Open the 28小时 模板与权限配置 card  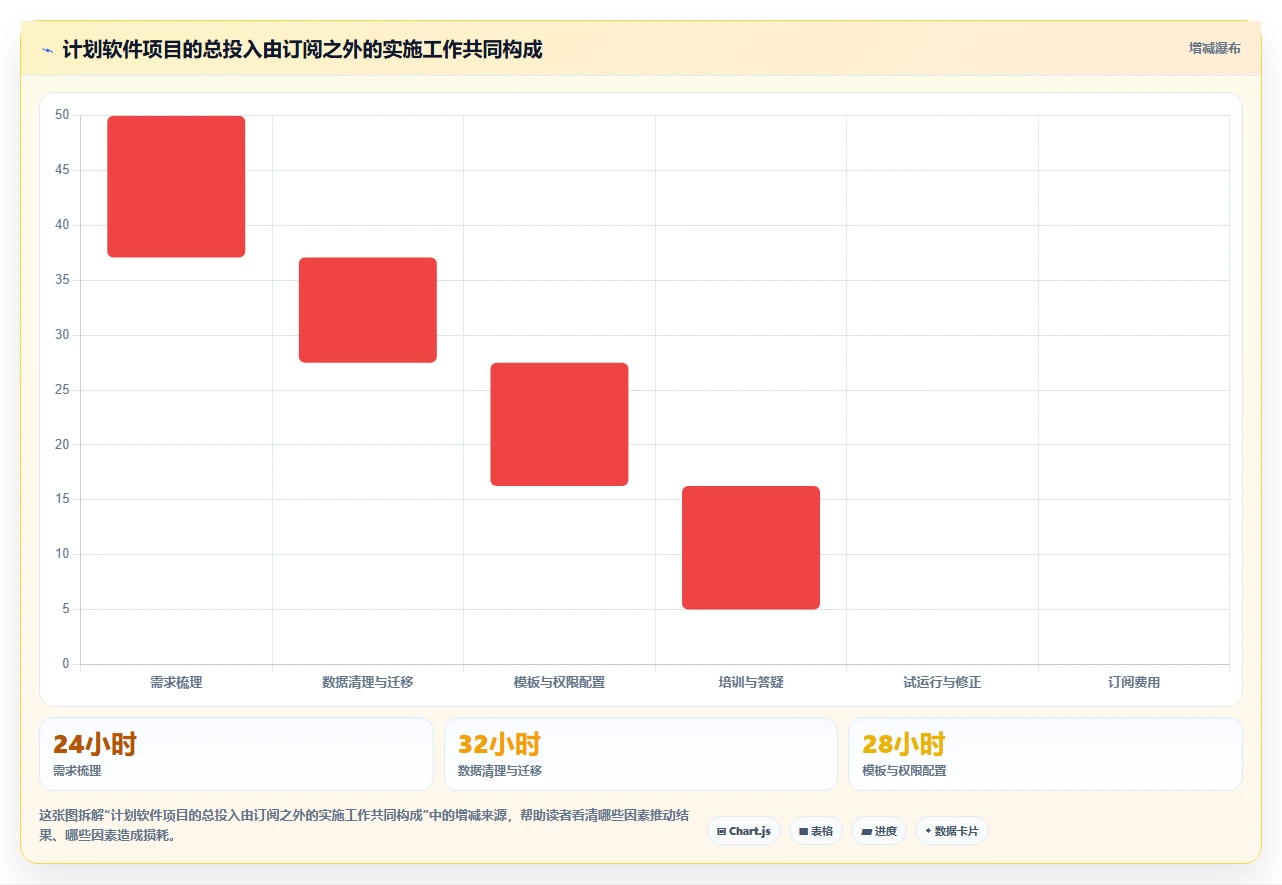[x=1045, y=754]
